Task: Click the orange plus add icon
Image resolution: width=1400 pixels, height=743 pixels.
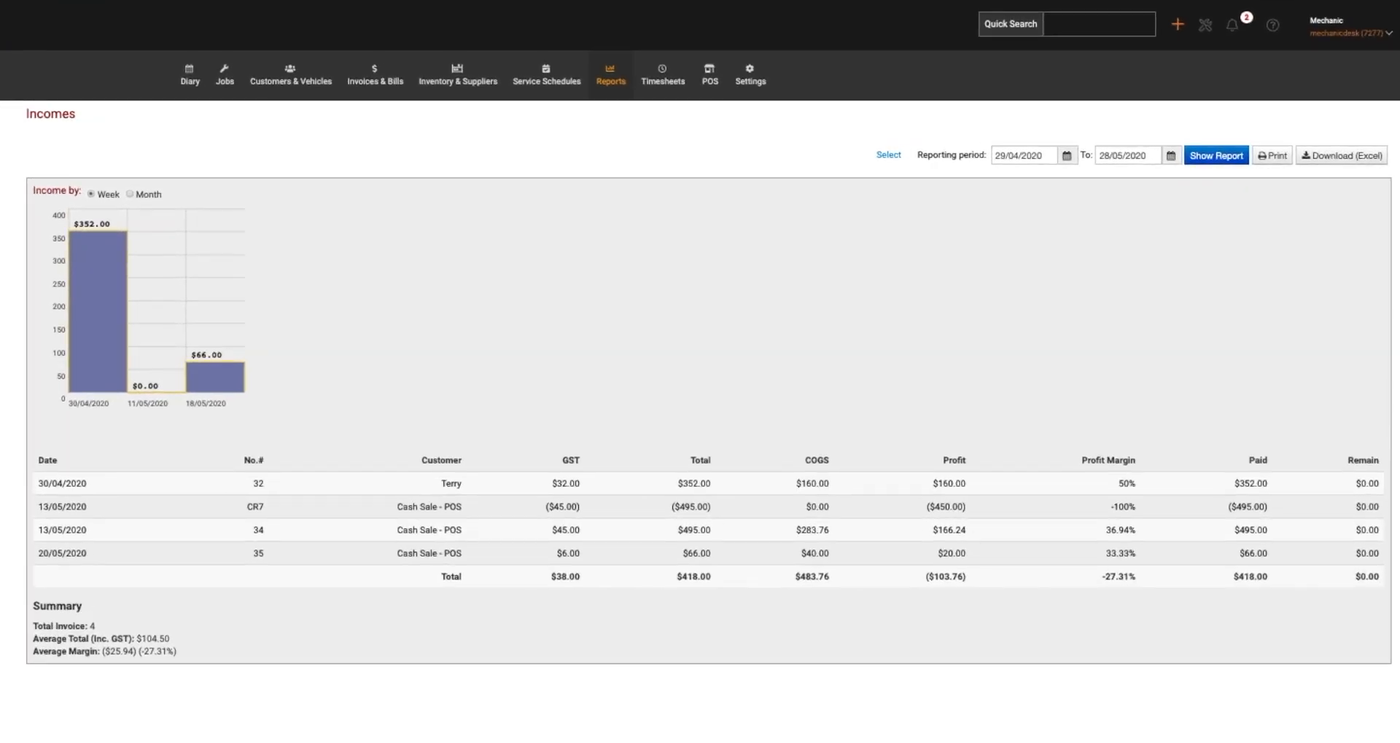Action: pos(1177,24)
